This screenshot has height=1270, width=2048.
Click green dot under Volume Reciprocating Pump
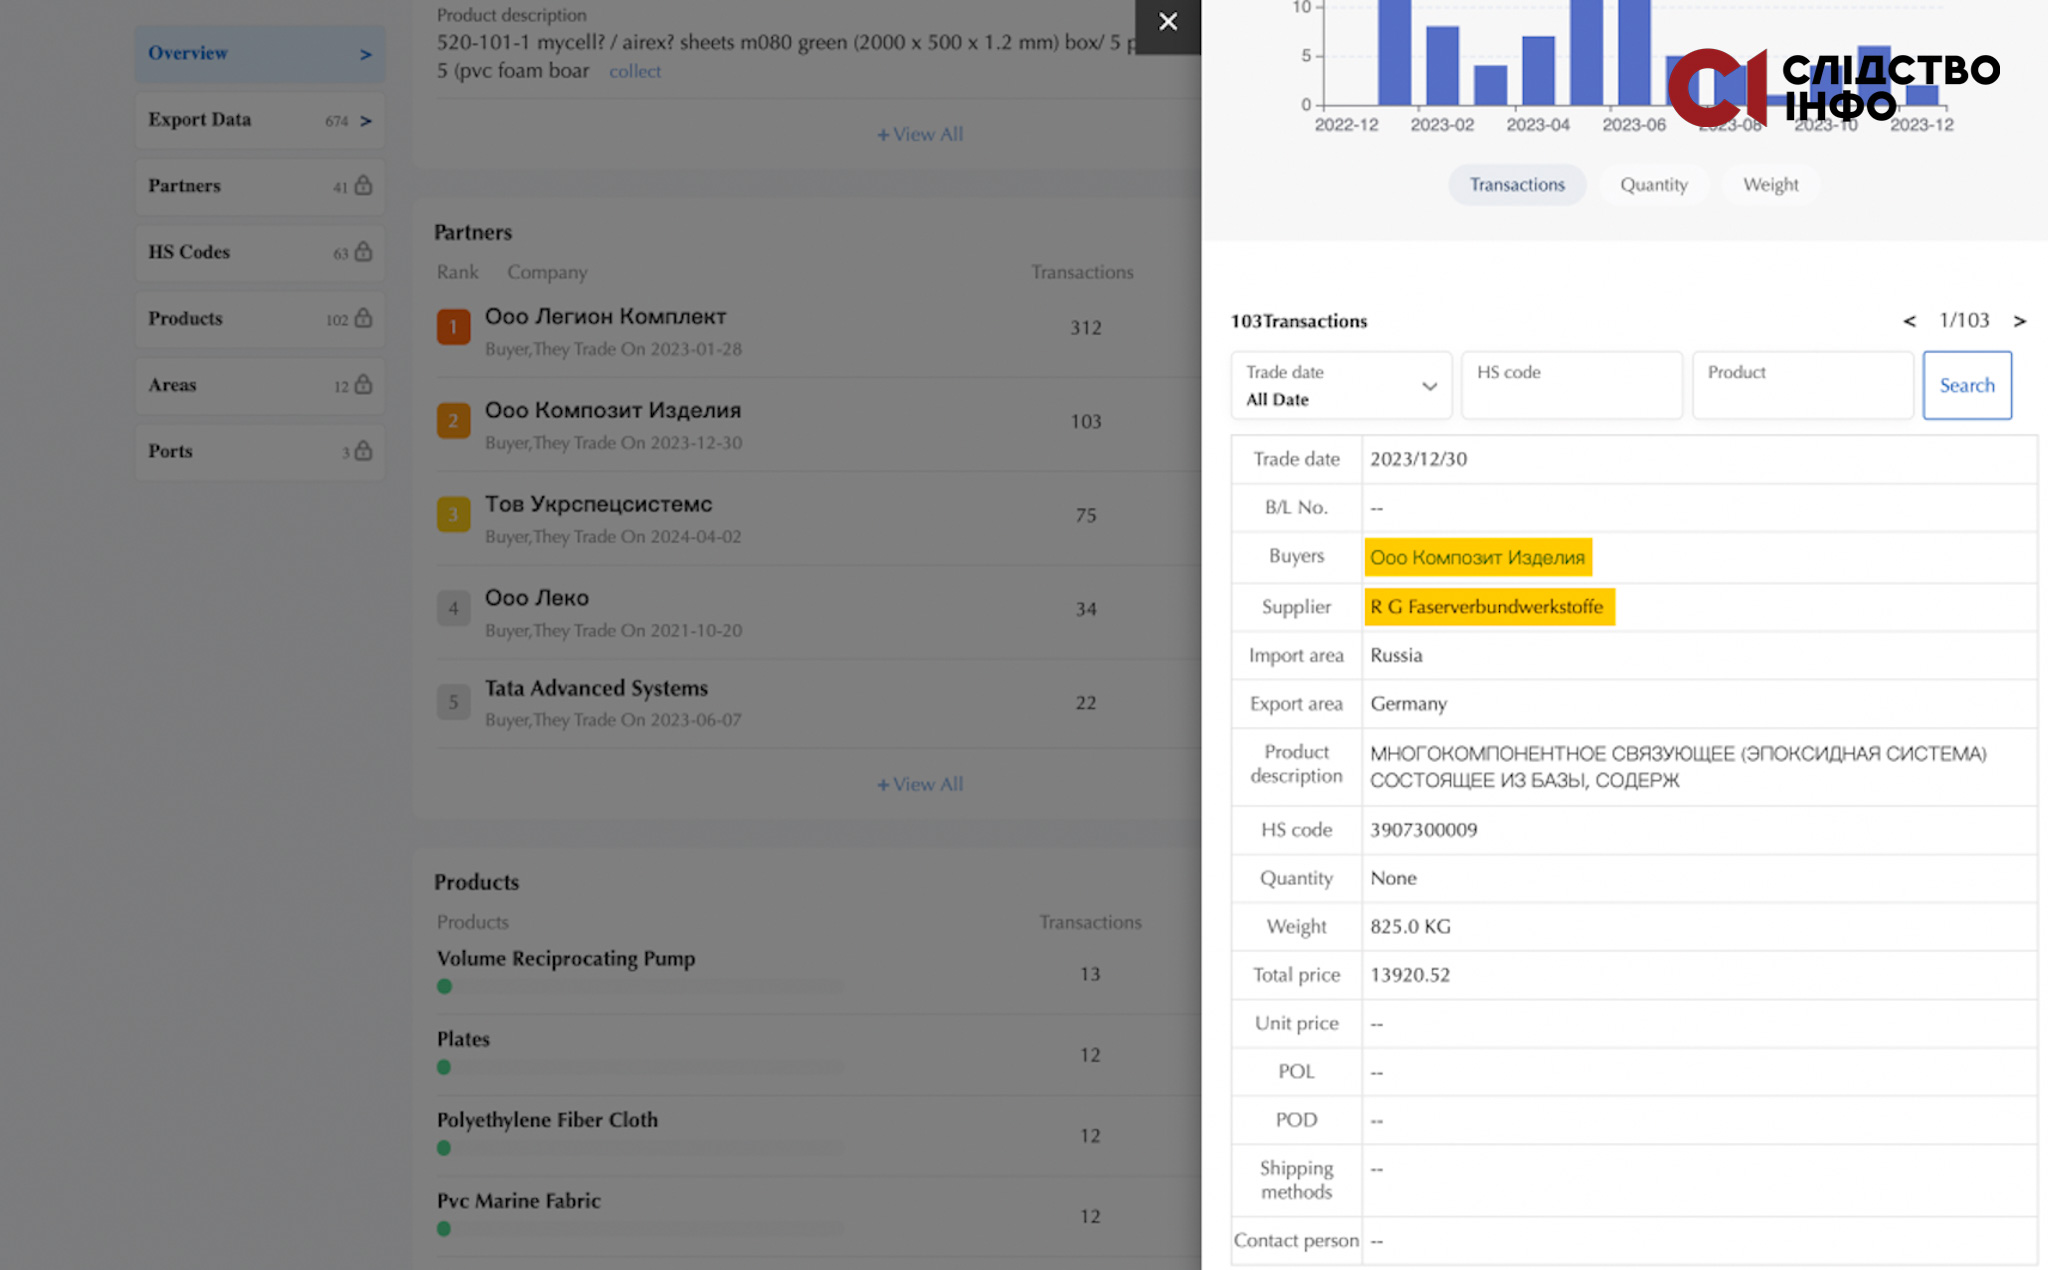[x=445, y=987]
